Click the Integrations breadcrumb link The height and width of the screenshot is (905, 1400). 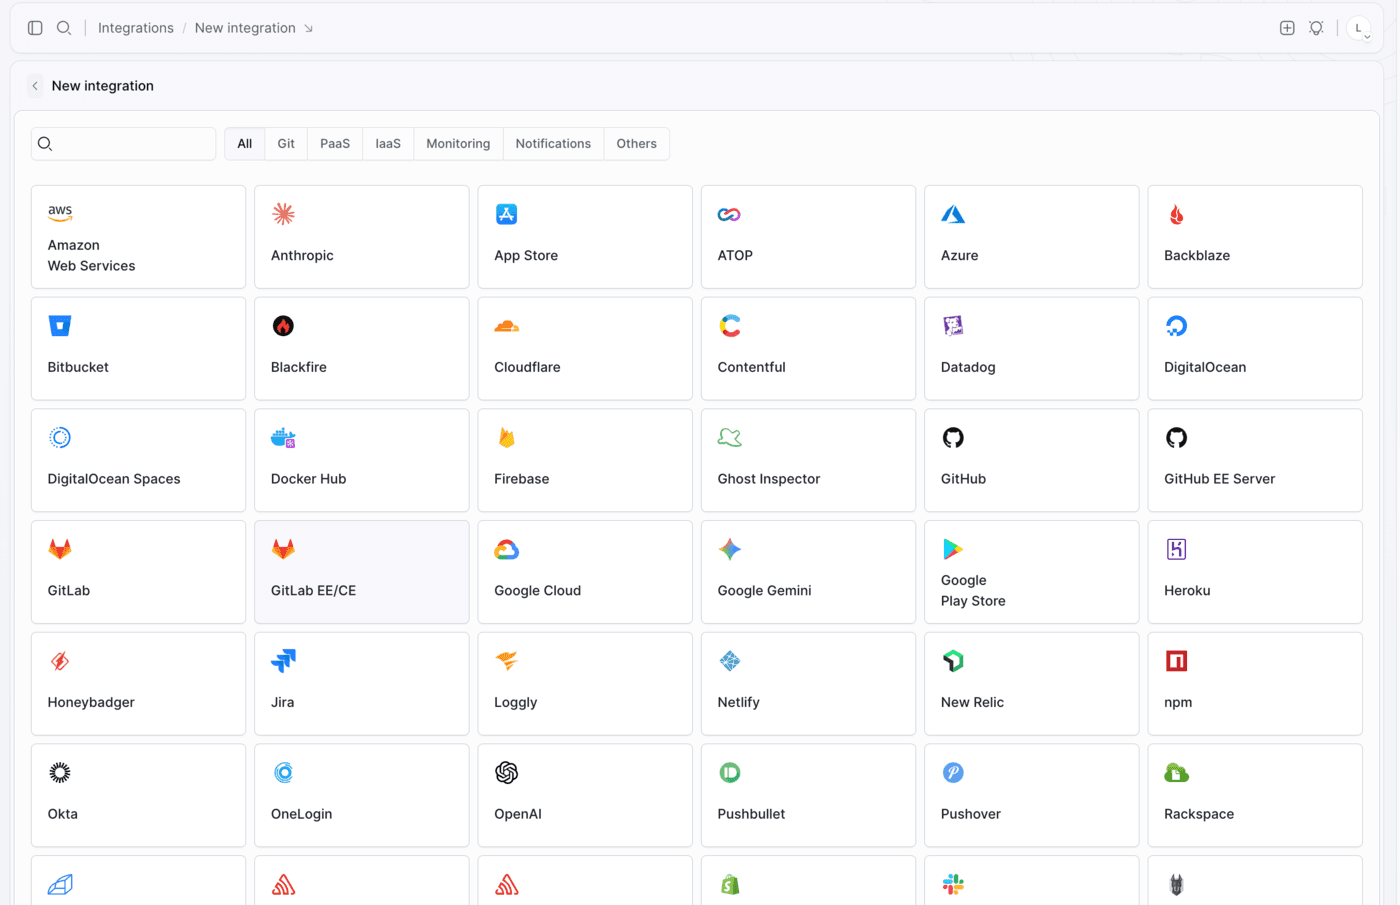click(x=136, y=28)
